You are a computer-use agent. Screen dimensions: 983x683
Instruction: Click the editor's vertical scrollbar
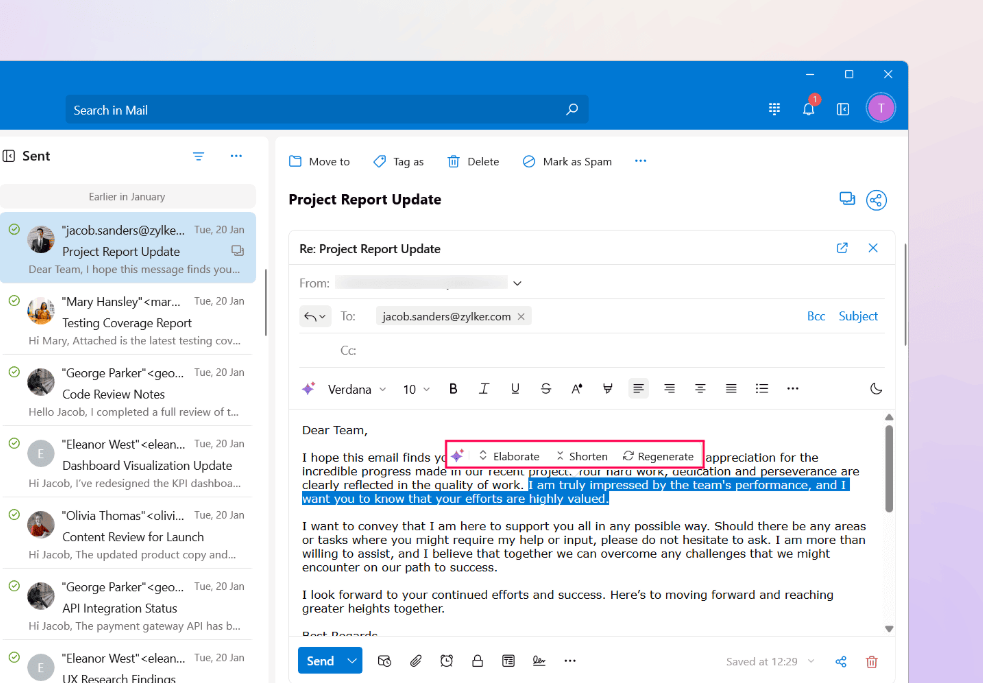tap(889, 470)
